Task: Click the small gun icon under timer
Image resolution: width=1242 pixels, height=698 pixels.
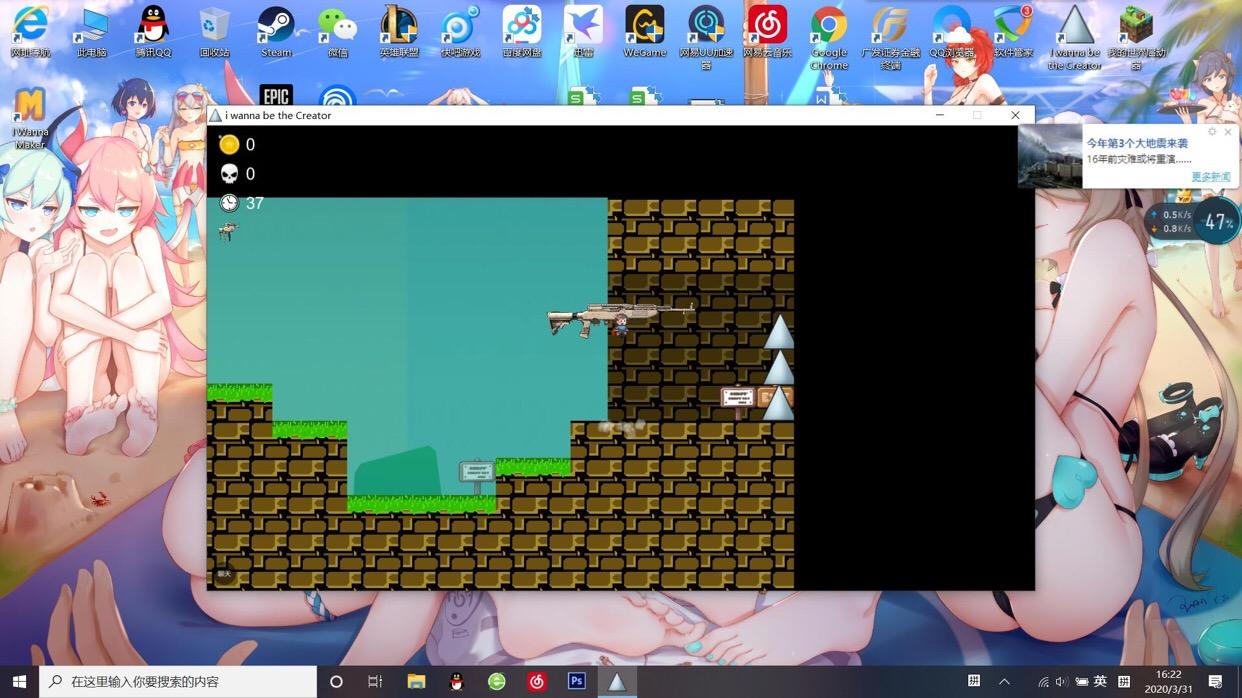Action: point(228,230)
